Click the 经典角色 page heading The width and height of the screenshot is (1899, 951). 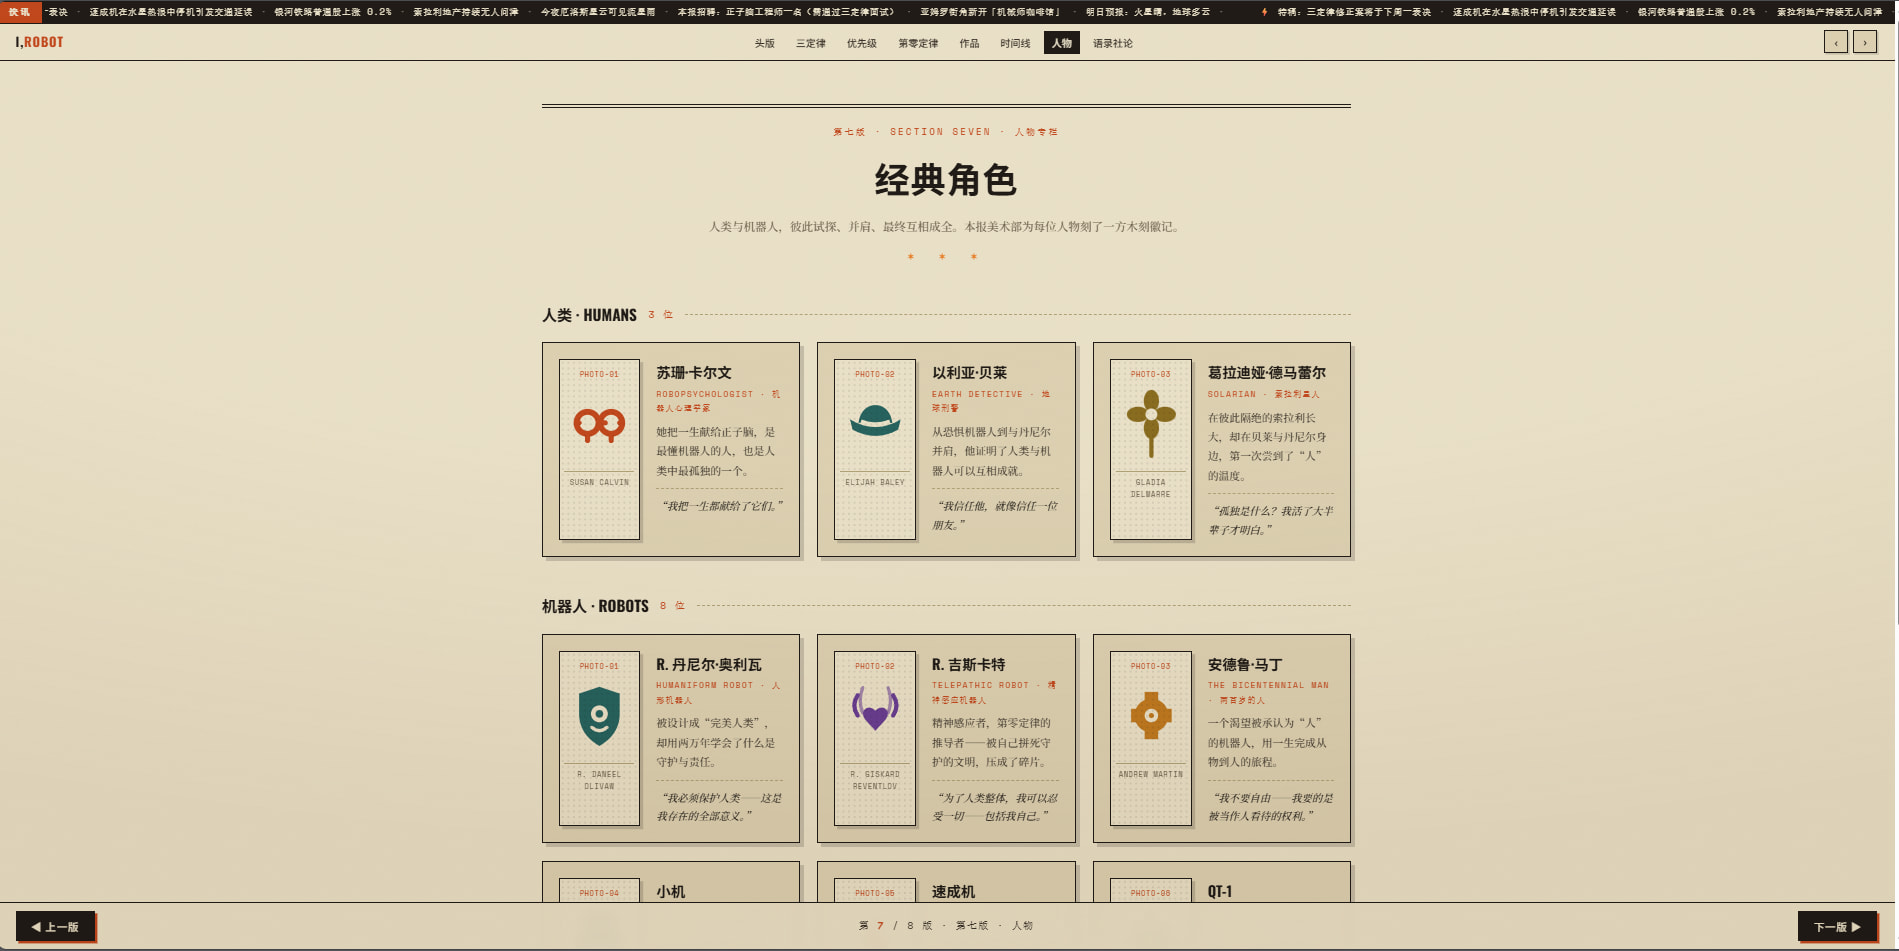click(x=946, y=181)
